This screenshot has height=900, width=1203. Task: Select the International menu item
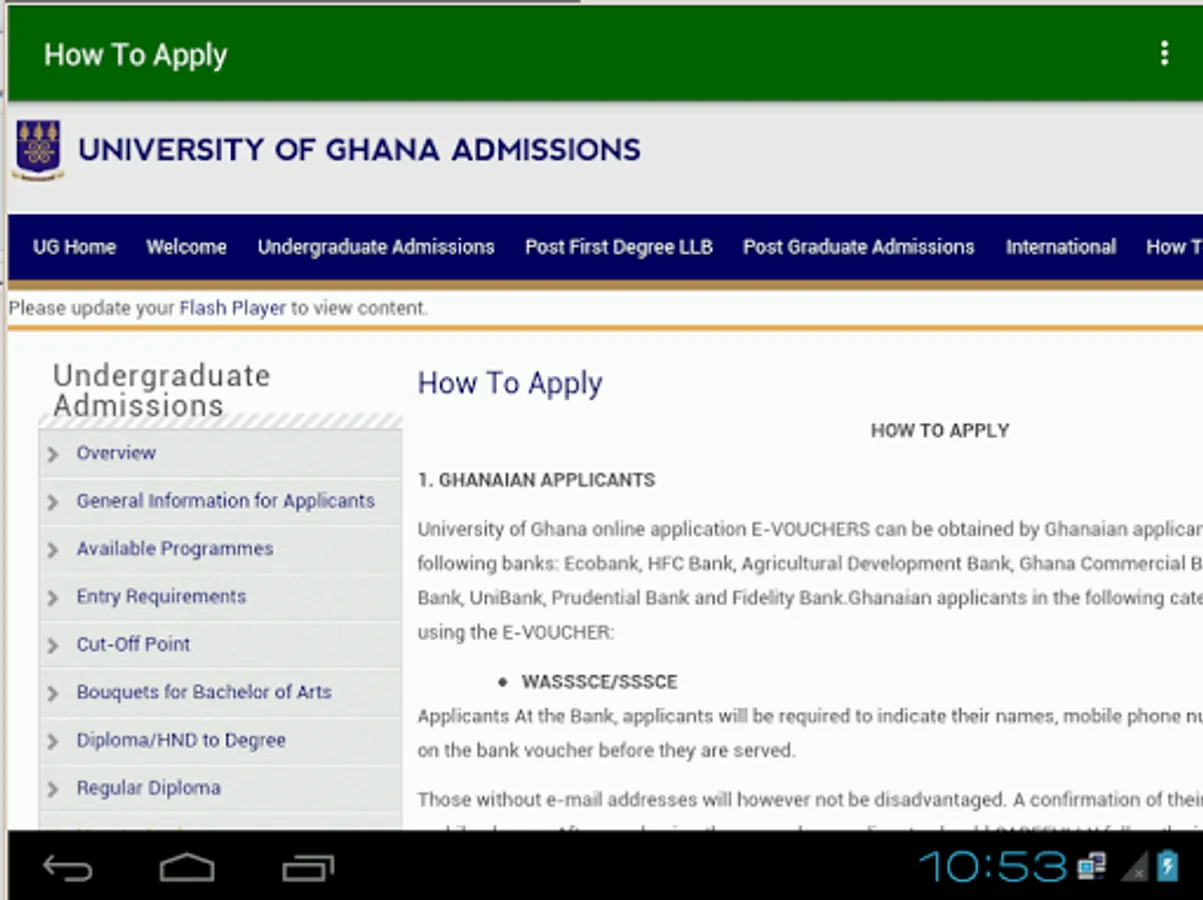(x=1061, y=247)
